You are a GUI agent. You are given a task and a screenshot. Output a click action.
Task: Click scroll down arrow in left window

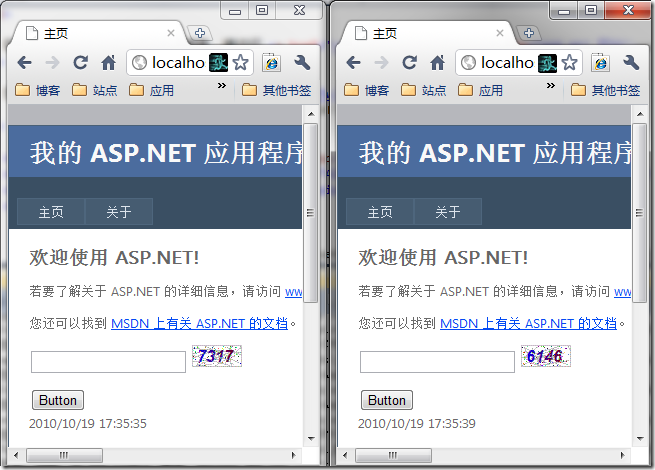[311, 439]
